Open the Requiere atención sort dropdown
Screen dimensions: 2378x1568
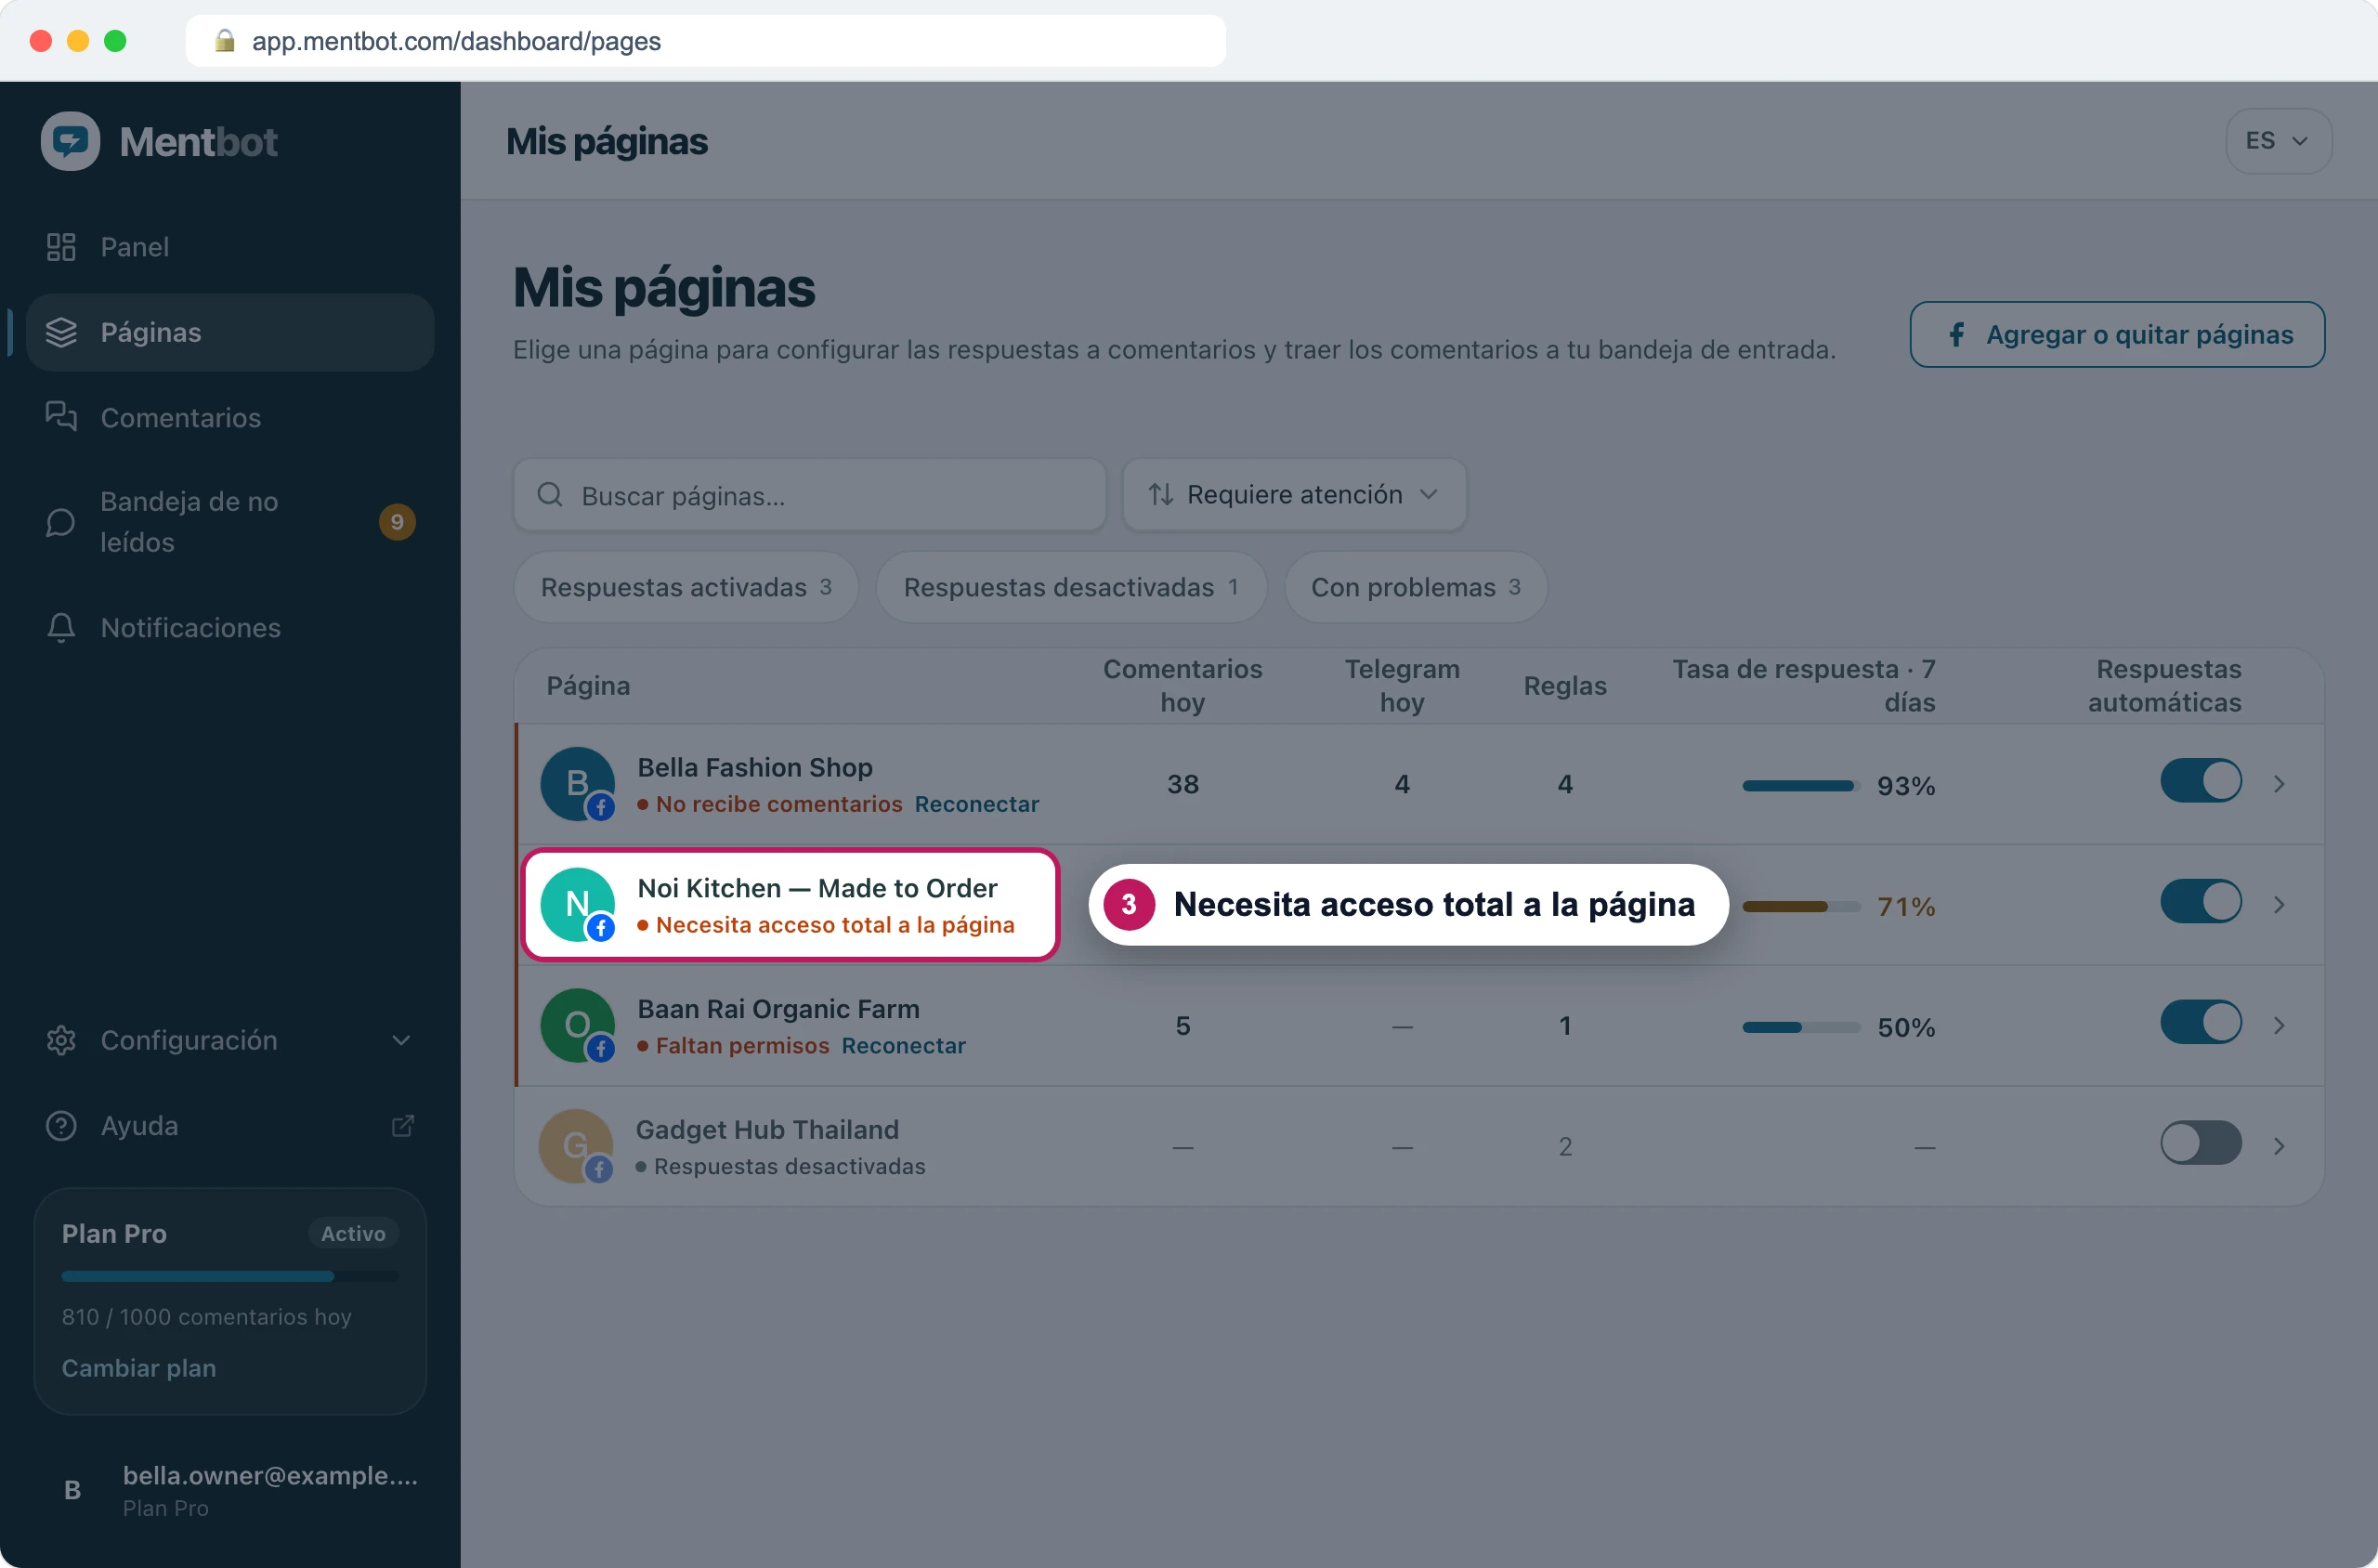tap(1294, 494)
